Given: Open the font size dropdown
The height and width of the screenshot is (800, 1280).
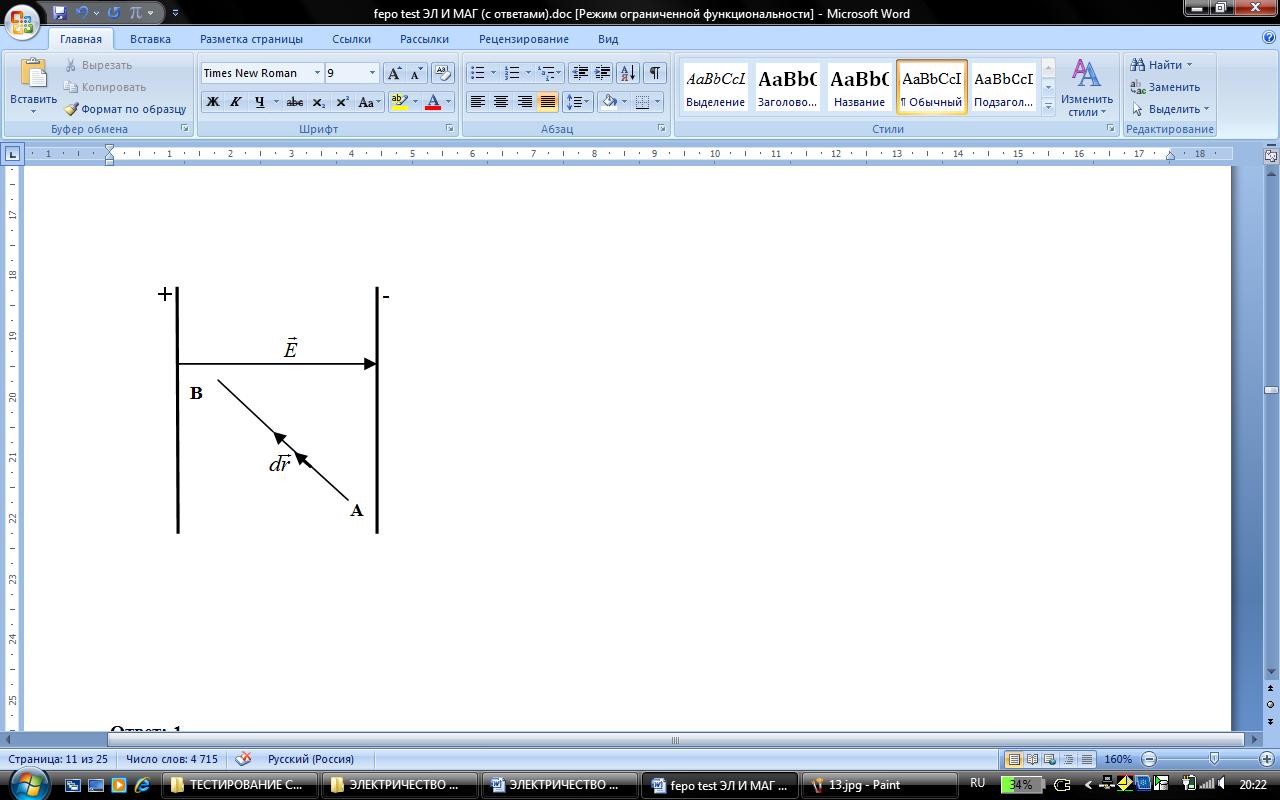Looking at the screenshot, I should click(x=373, y=73).
